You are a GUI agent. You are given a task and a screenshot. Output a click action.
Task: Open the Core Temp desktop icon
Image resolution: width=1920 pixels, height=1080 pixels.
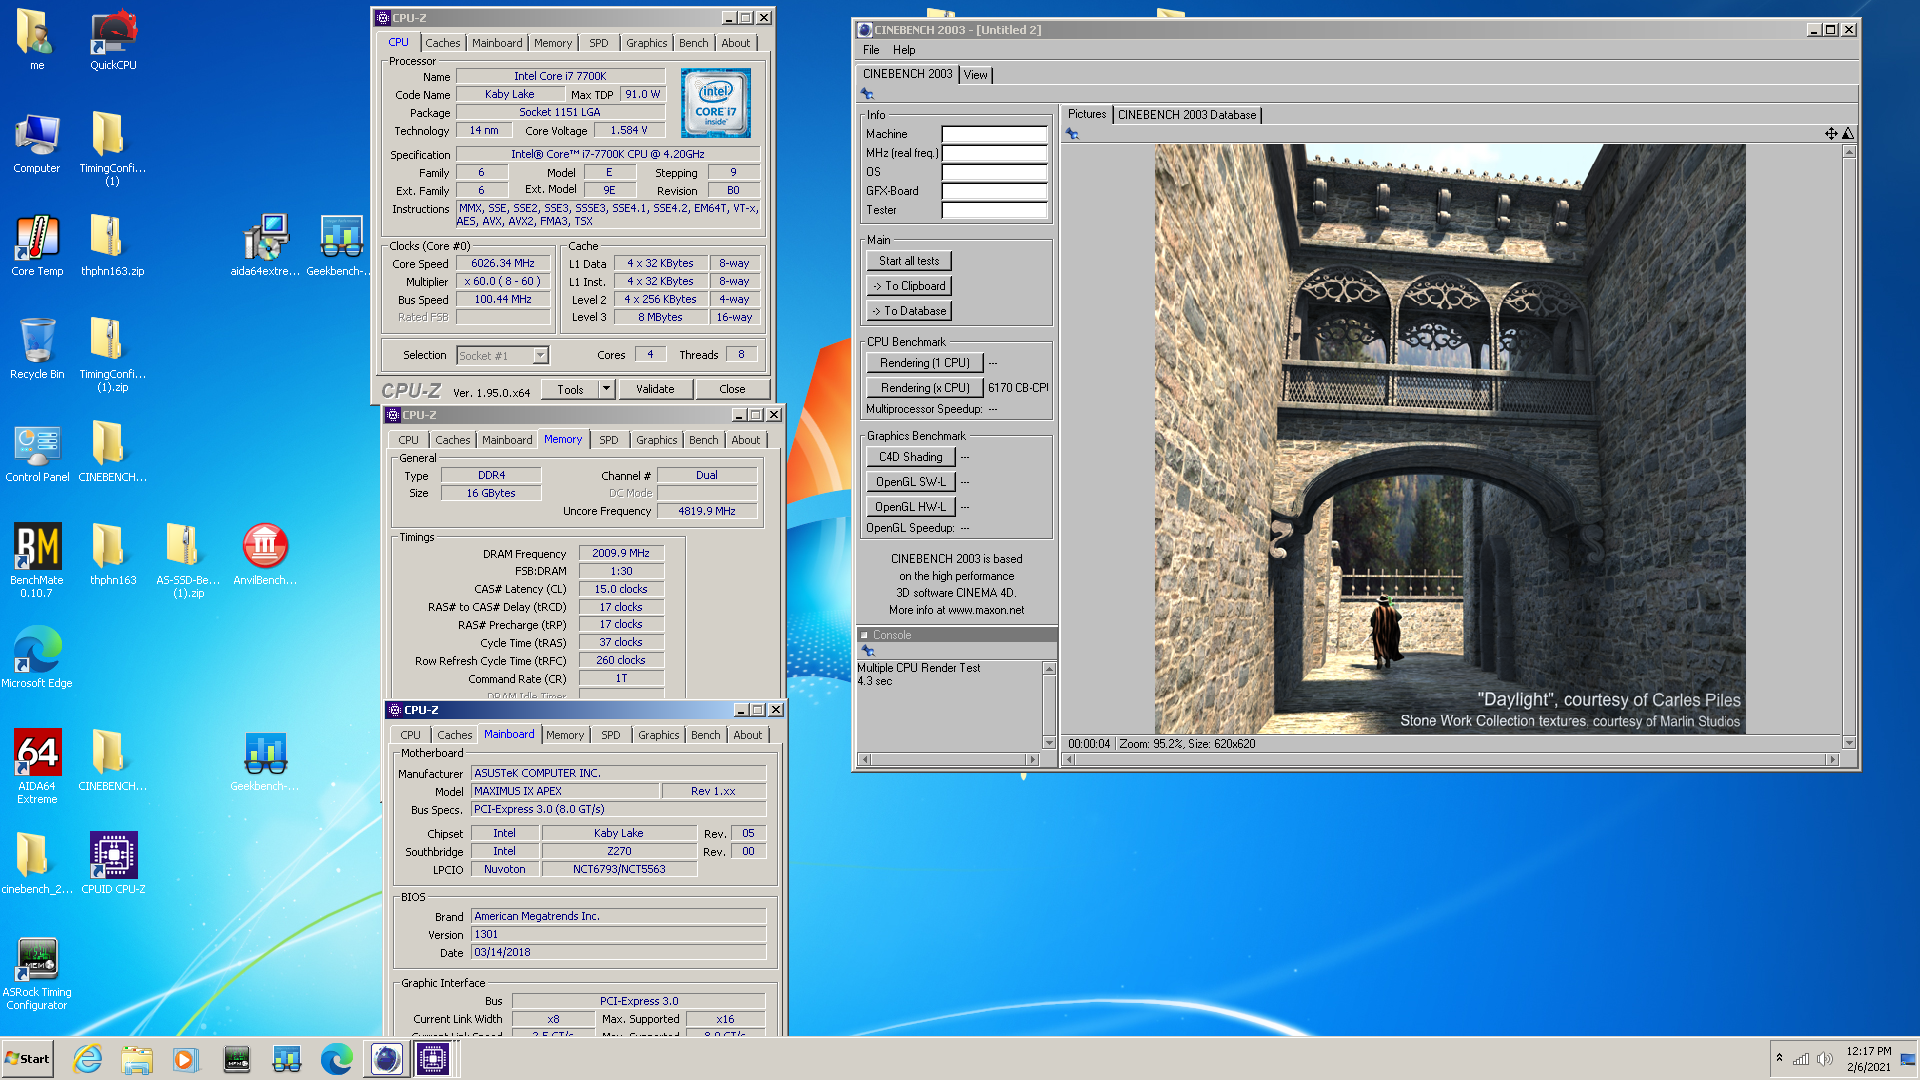(37, 246)
